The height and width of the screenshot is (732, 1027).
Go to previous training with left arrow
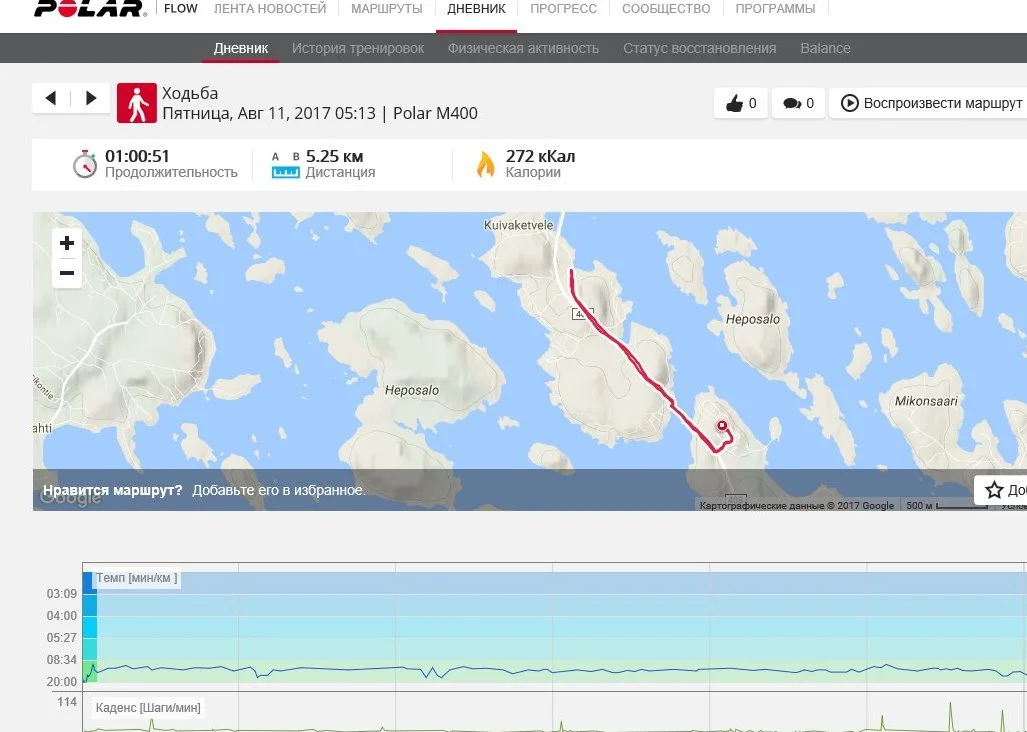tap(50, 98)
